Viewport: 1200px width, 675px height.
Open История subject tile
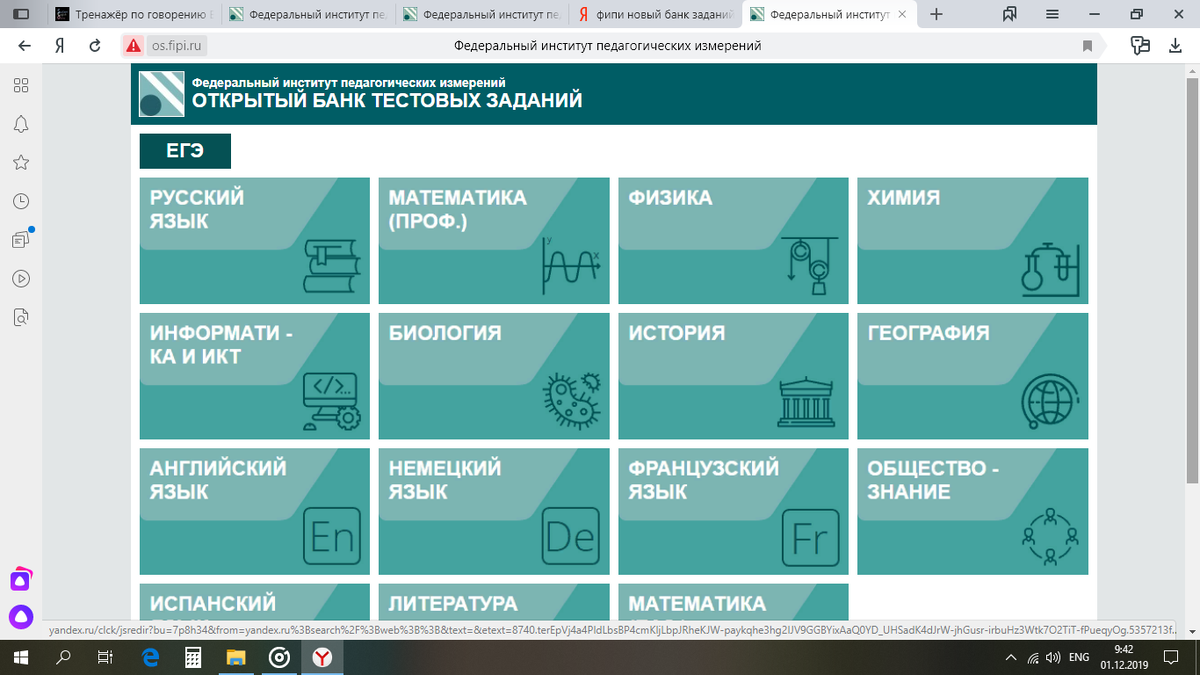tap(733, 376)
